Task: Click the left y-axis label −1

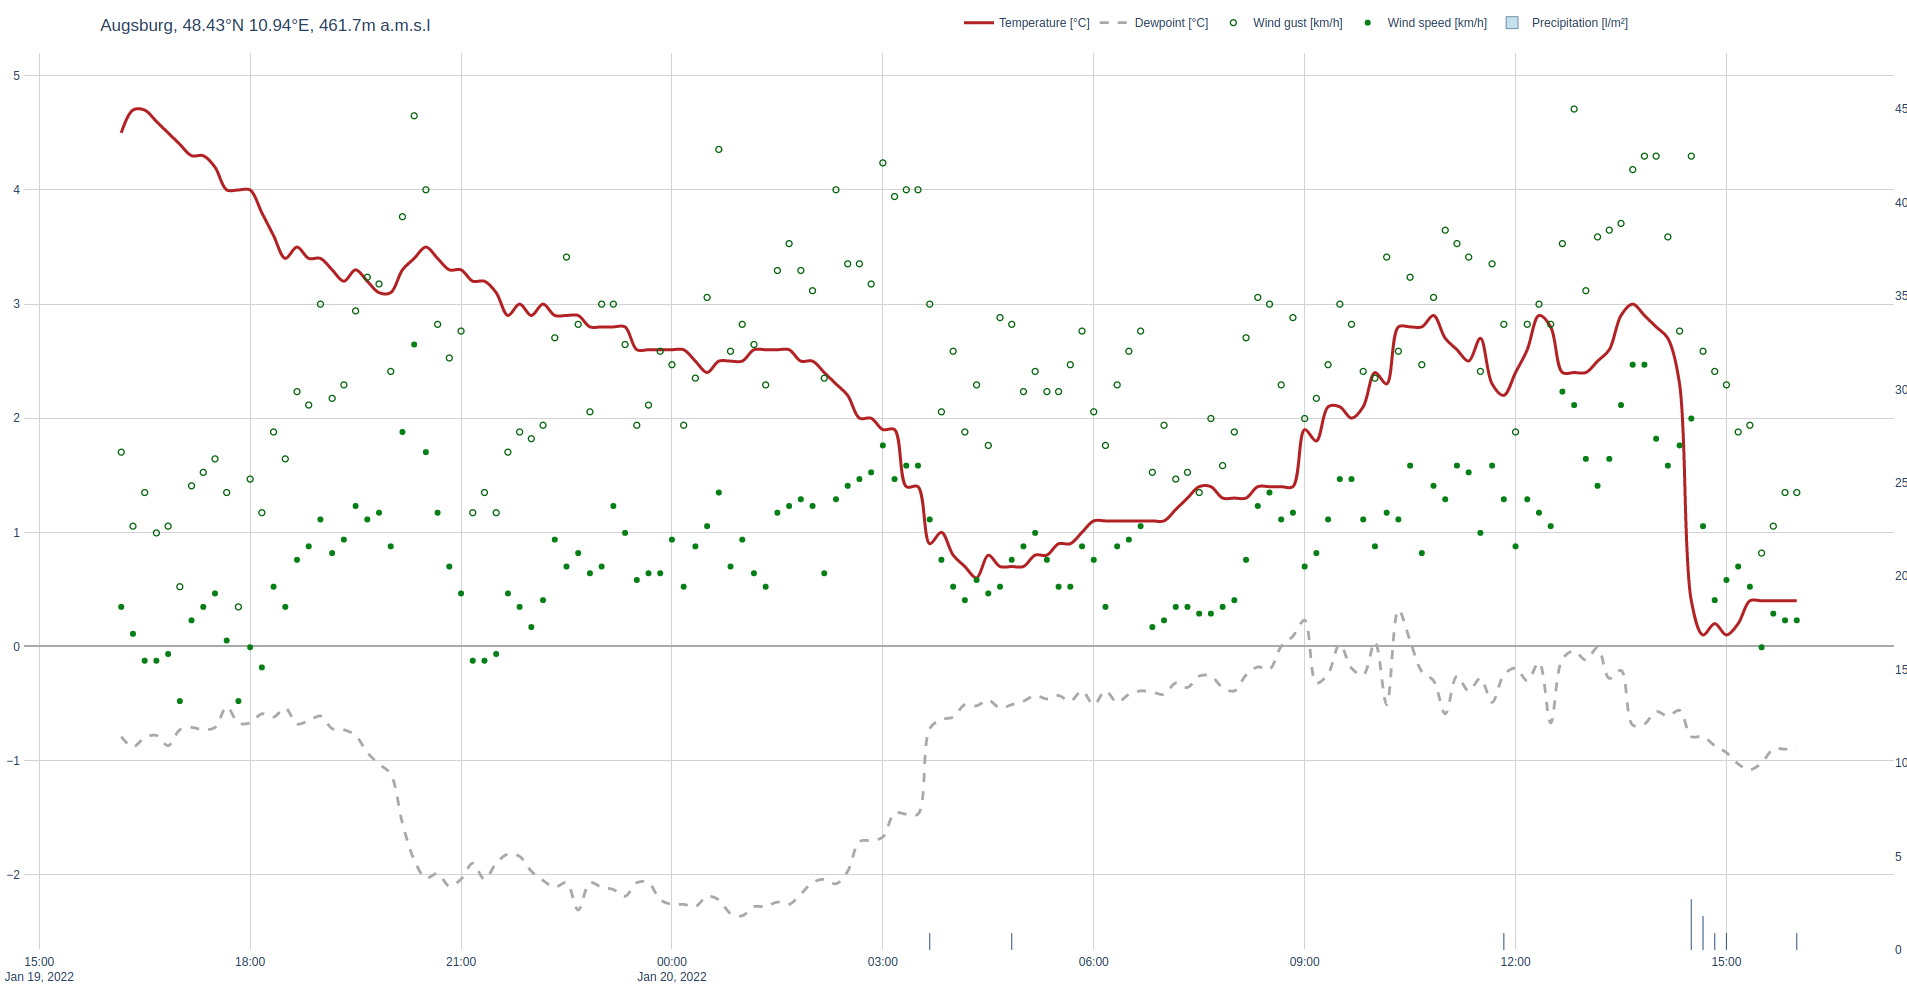Action: [13, 761]
